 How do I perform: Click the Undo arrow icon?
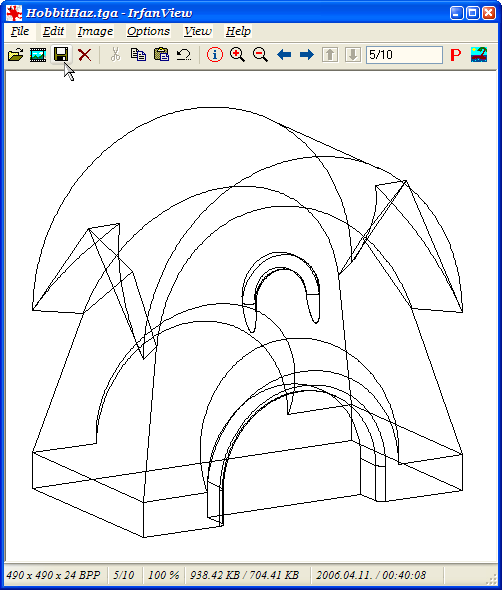tap(184, 55)
